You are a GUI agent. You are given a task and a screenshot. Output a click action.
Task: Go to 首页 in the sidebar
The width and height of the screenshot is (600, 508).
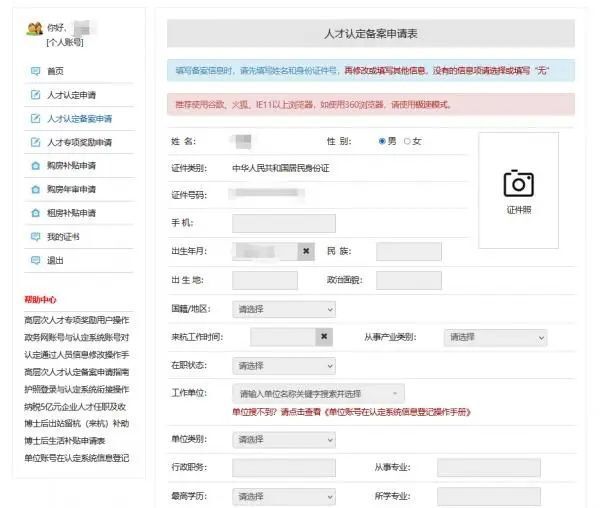tap(55, 71)
